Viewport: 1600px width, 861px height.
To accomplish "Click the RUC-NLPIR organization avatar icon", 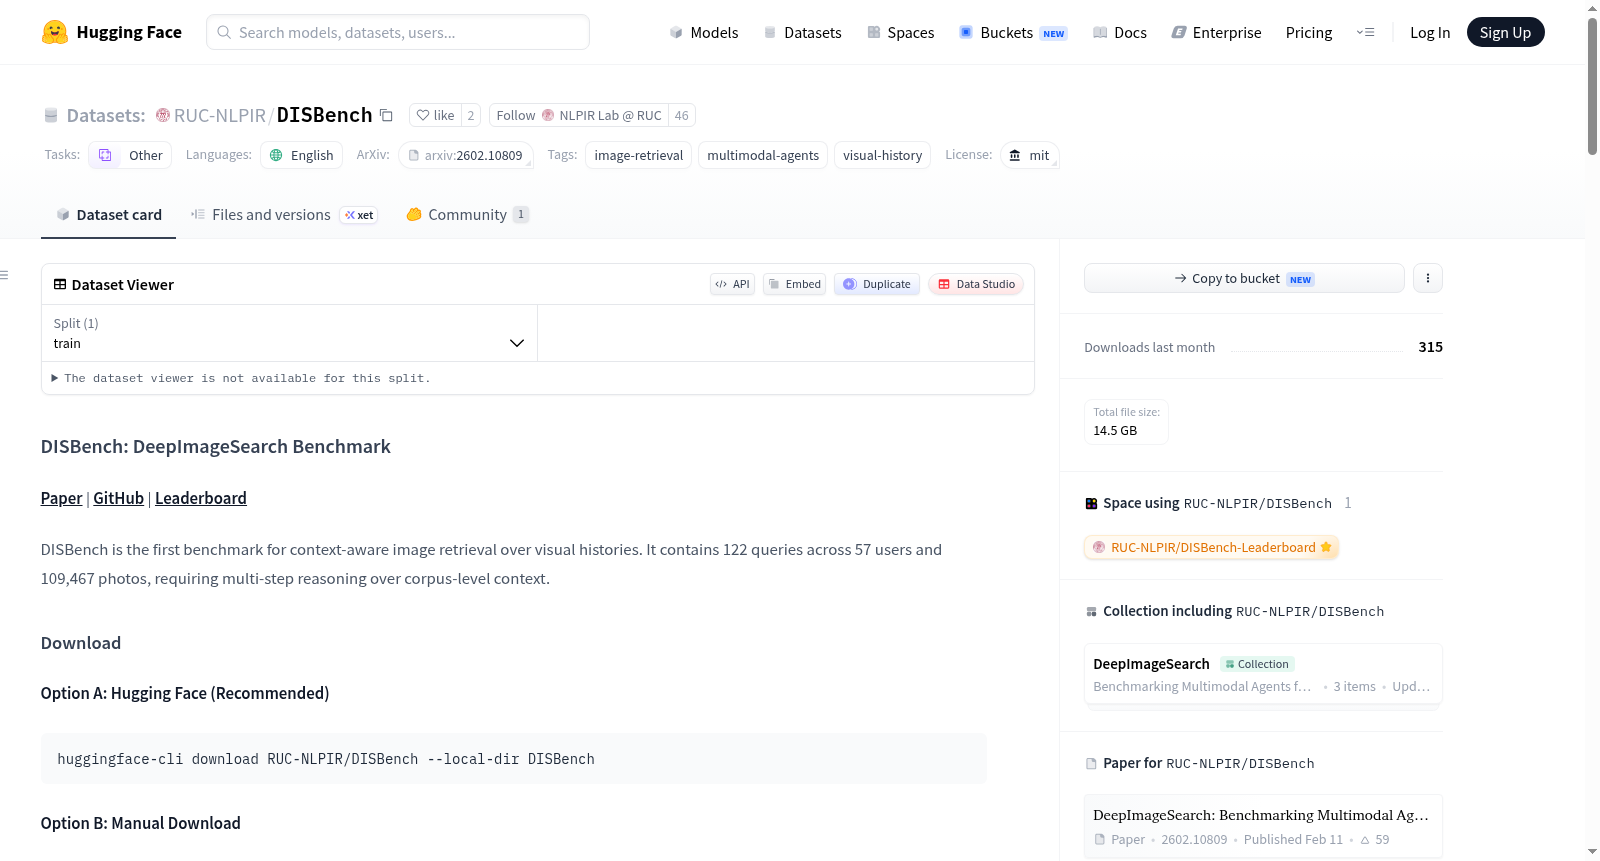I will 163,115.
